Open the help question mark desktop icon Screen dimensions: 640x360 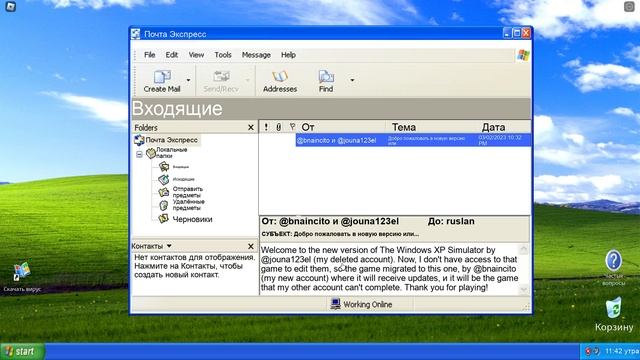pos(613,260)
